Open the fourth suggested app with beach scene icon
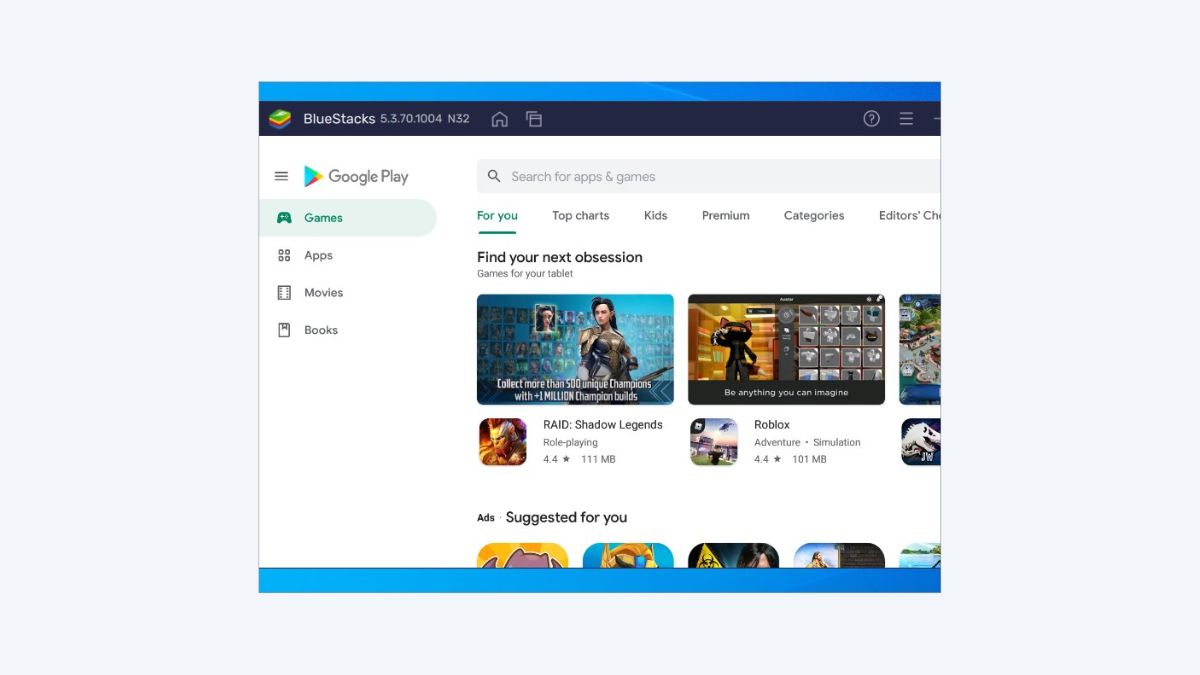 (839, 555)
